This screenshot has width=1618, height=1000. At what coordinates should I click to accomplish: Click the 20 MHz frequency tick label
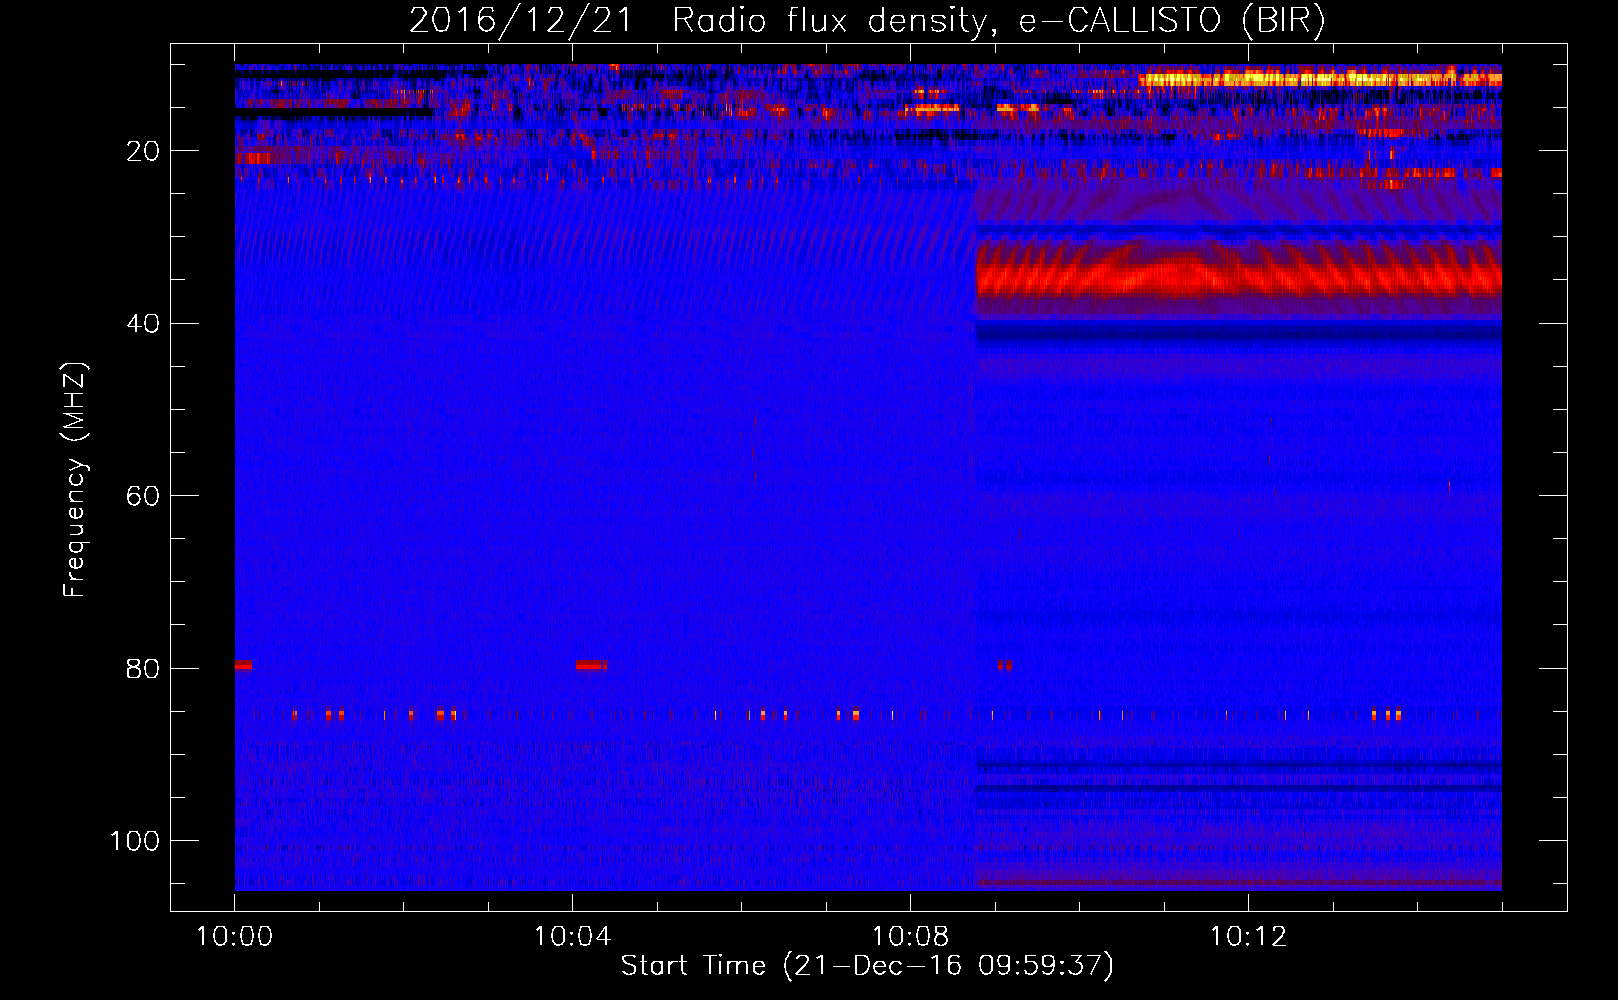pos(143,151)
